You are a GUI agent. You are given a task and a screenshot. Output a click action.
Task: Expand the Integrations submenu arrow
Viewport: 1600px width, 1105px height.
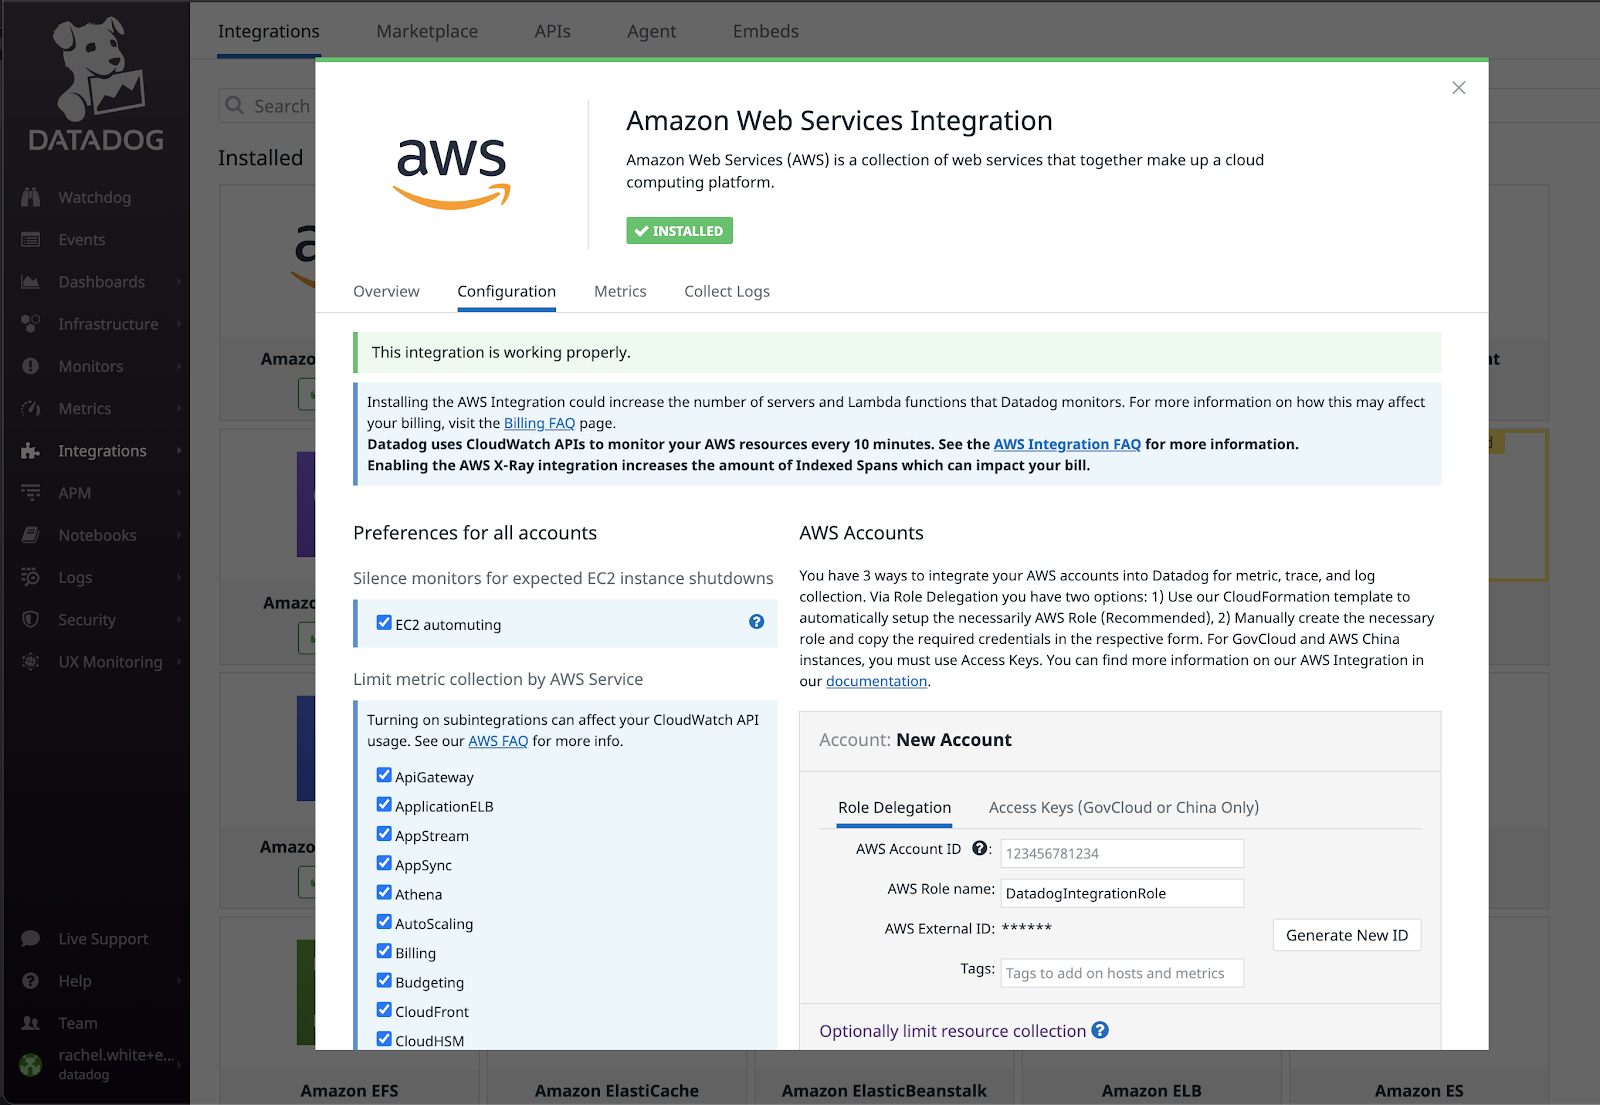(179, 451)
